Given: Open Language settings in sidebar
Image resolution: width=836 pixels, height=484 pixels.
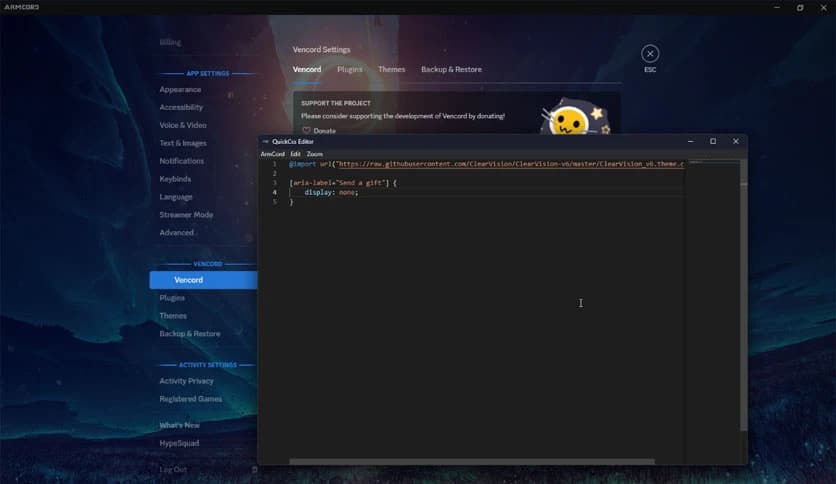Looking at the screenshot, I should point(175,197).
